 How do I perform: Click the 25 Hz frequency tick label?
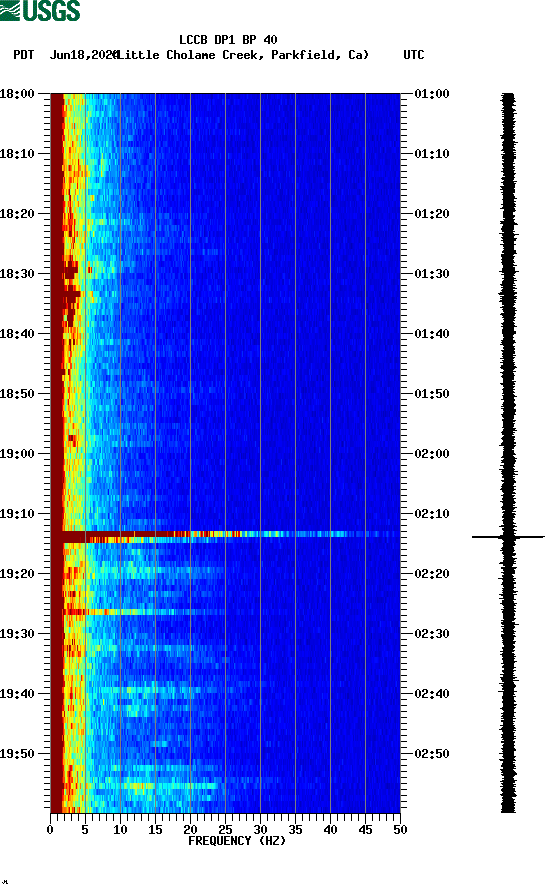click(x=226, y=830)
